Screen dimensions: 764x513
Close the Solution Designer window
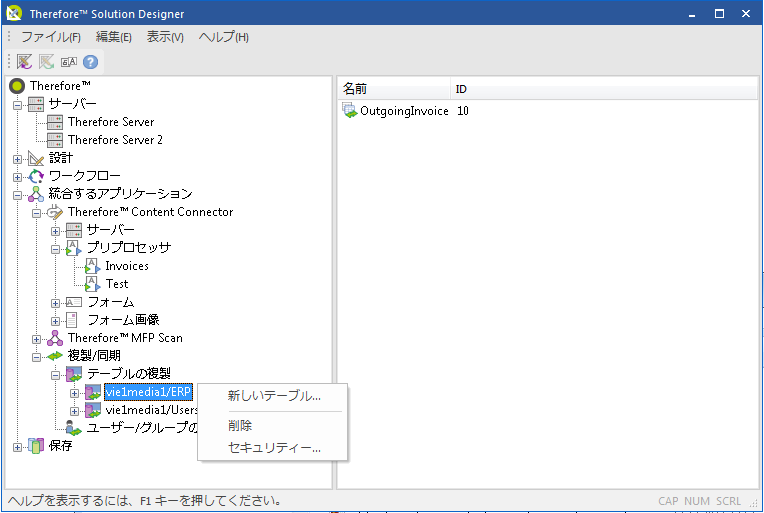pyautogui.click(x=745, y=14)
